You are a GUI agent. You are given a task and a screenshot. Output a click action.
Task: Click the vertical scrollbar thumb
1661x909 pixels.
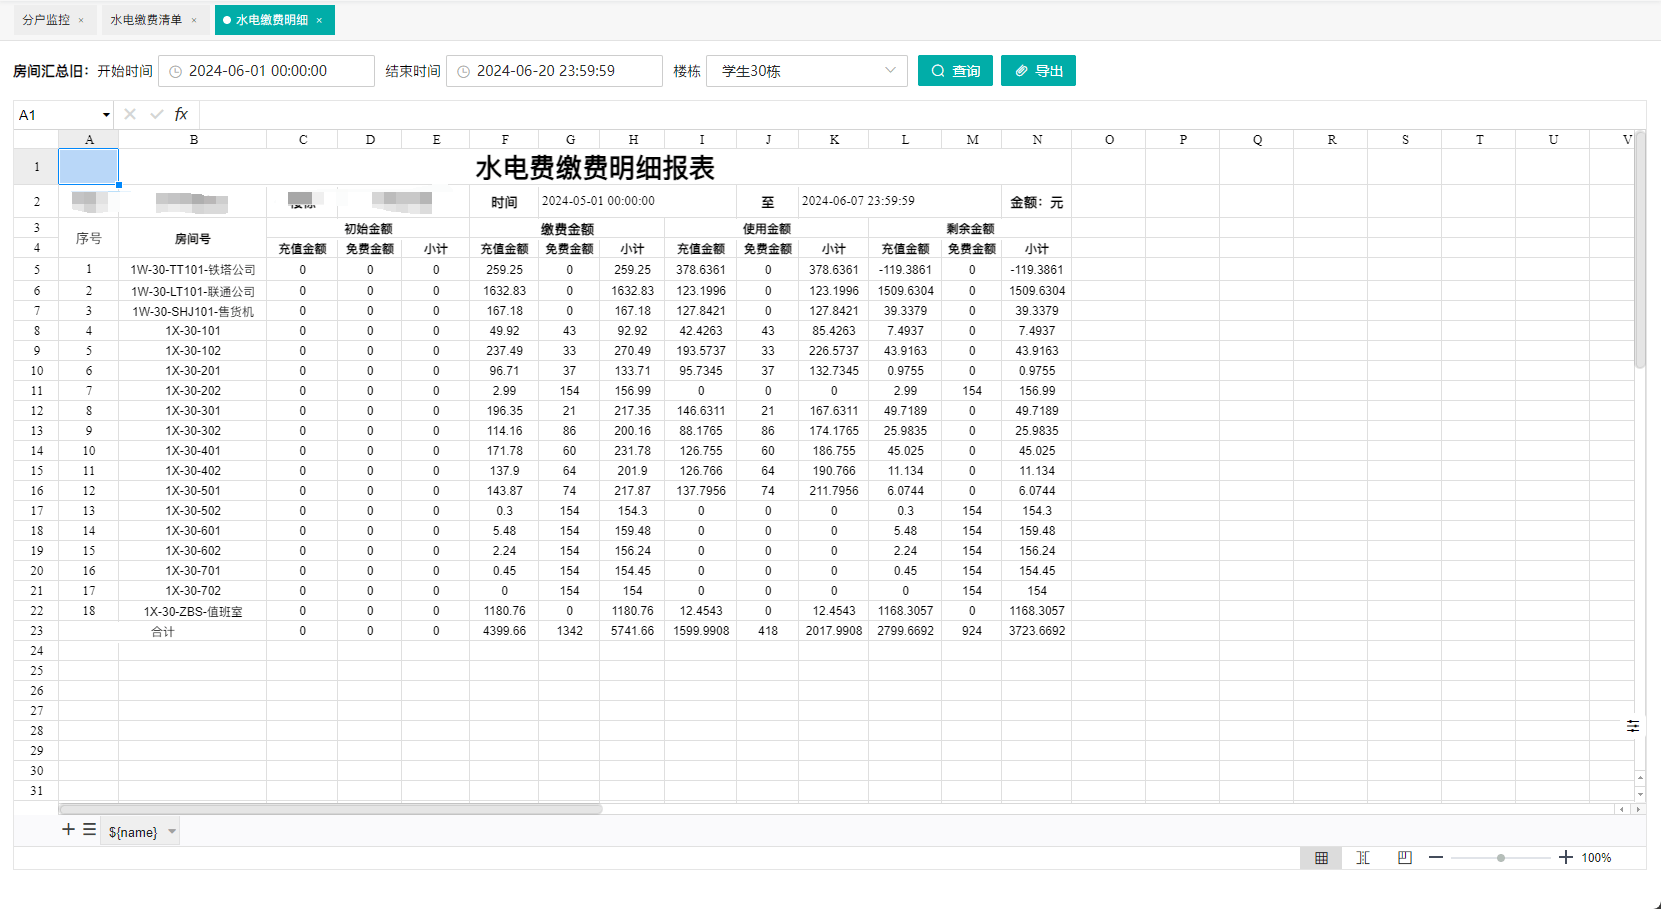click(1640, 250)
